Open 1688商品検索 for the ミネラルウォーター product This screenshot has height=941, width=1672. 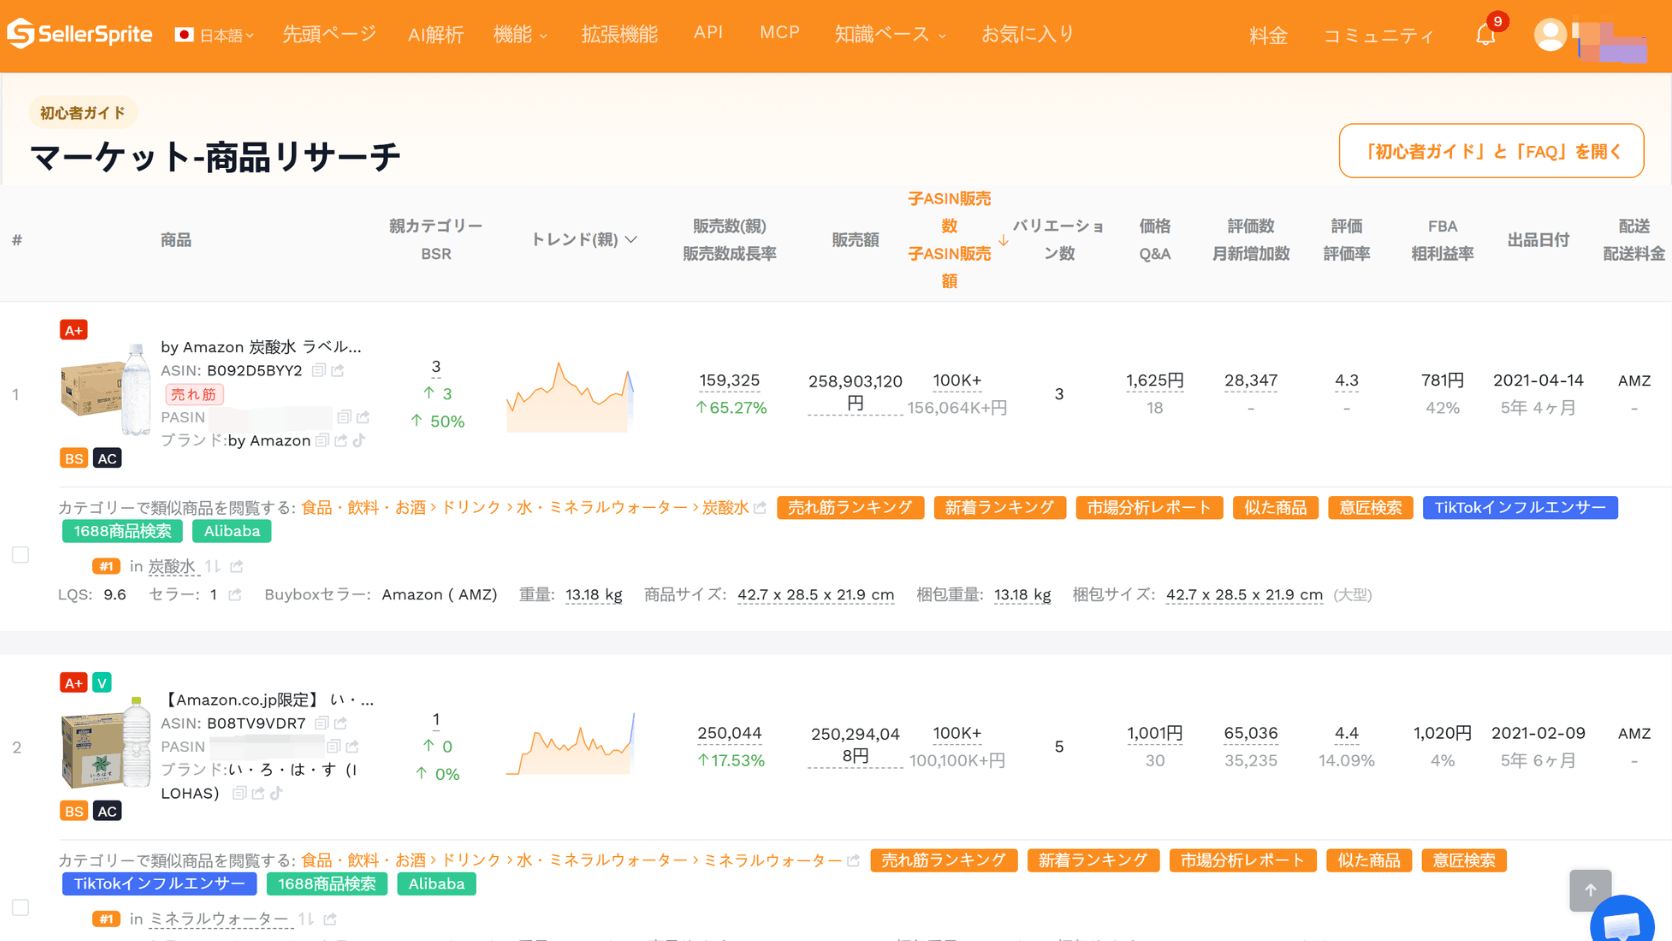(x=327, y=885)
